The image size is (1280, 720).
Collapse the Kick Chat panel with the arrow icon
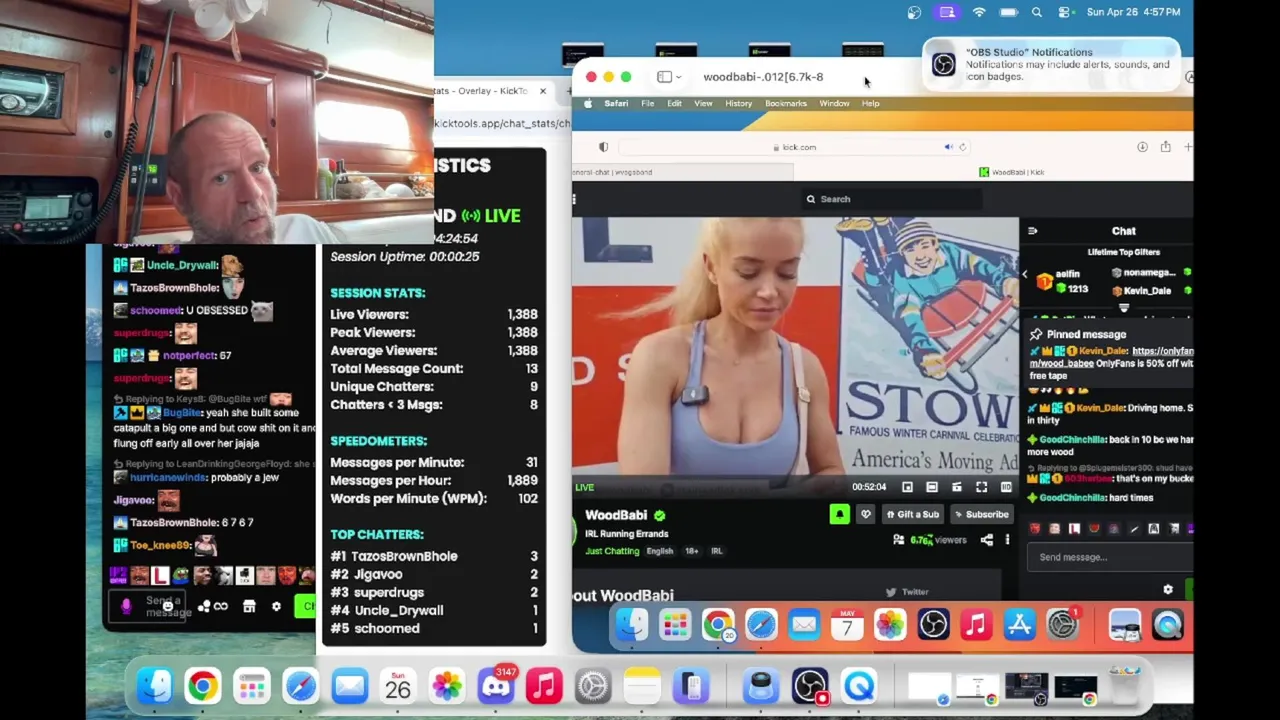click(x=1032, y=231)
